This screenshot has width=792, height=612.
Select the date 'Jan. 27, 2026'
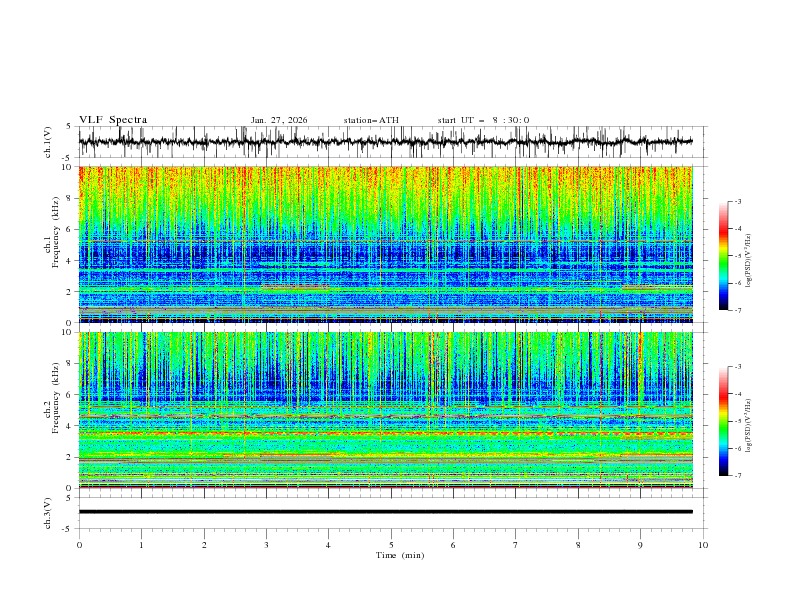(279, 120)
